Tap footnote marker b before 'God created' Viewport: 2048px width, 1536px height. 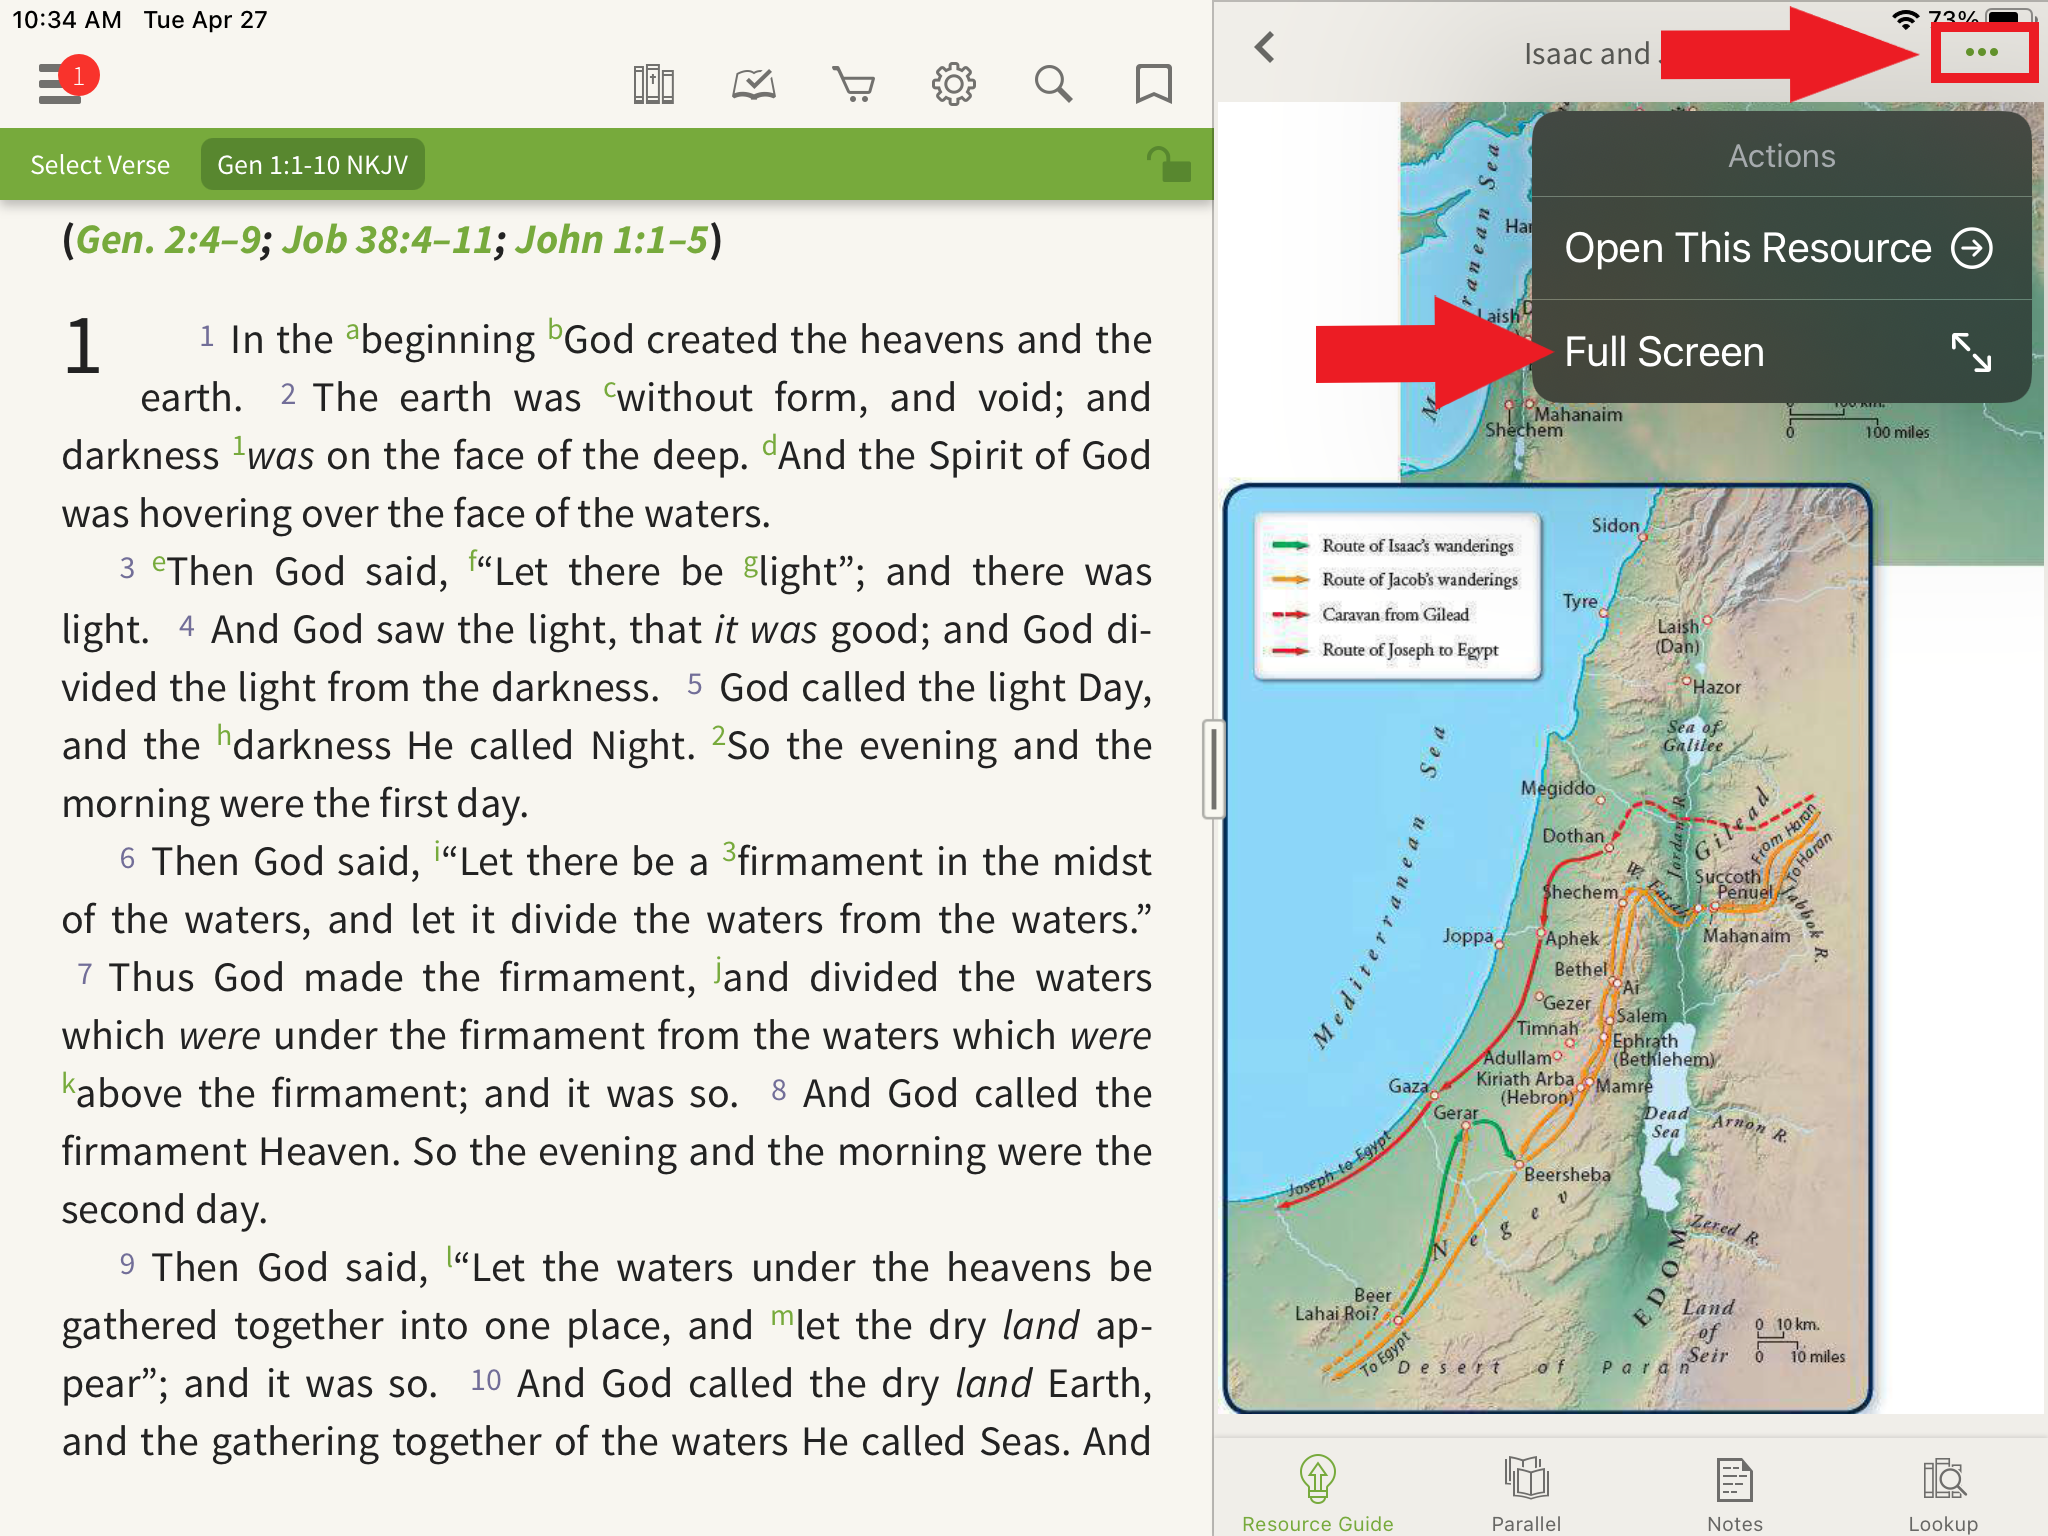pyautogui.click(x=555, y=330)
